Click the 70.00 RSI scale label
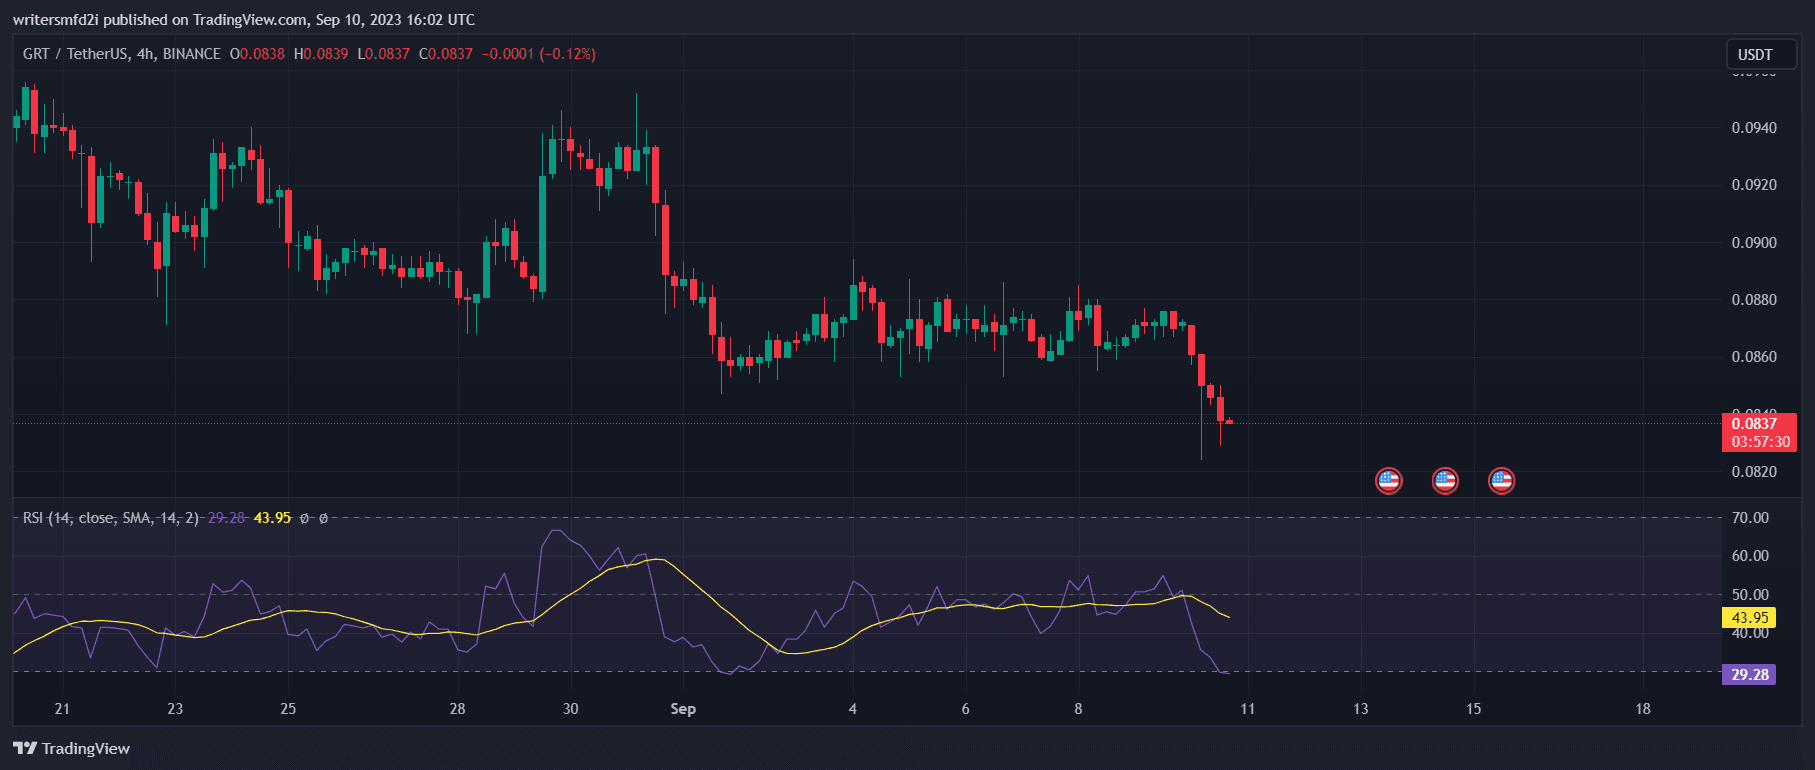 pyautogui.click(x=1750, y=518)
